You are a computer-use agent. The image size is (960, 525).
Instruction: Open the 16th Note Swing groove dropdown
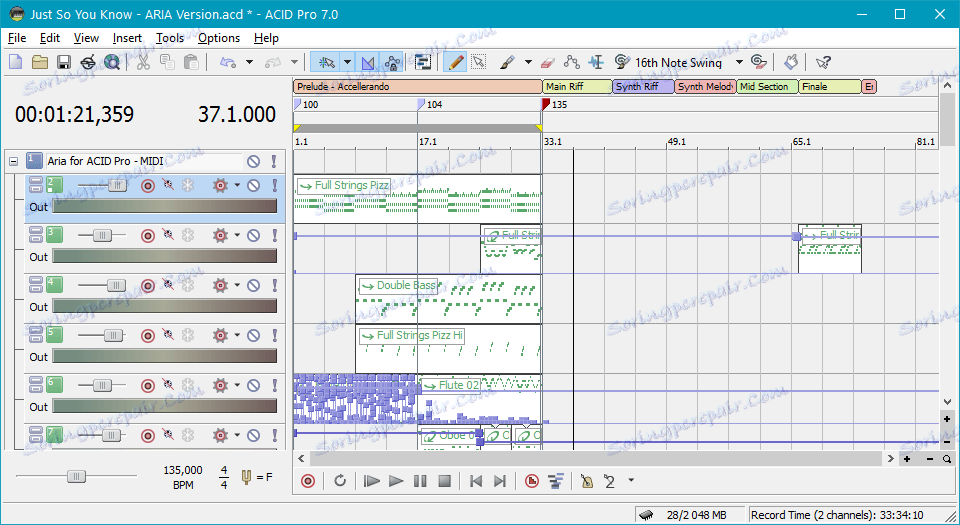739,62
